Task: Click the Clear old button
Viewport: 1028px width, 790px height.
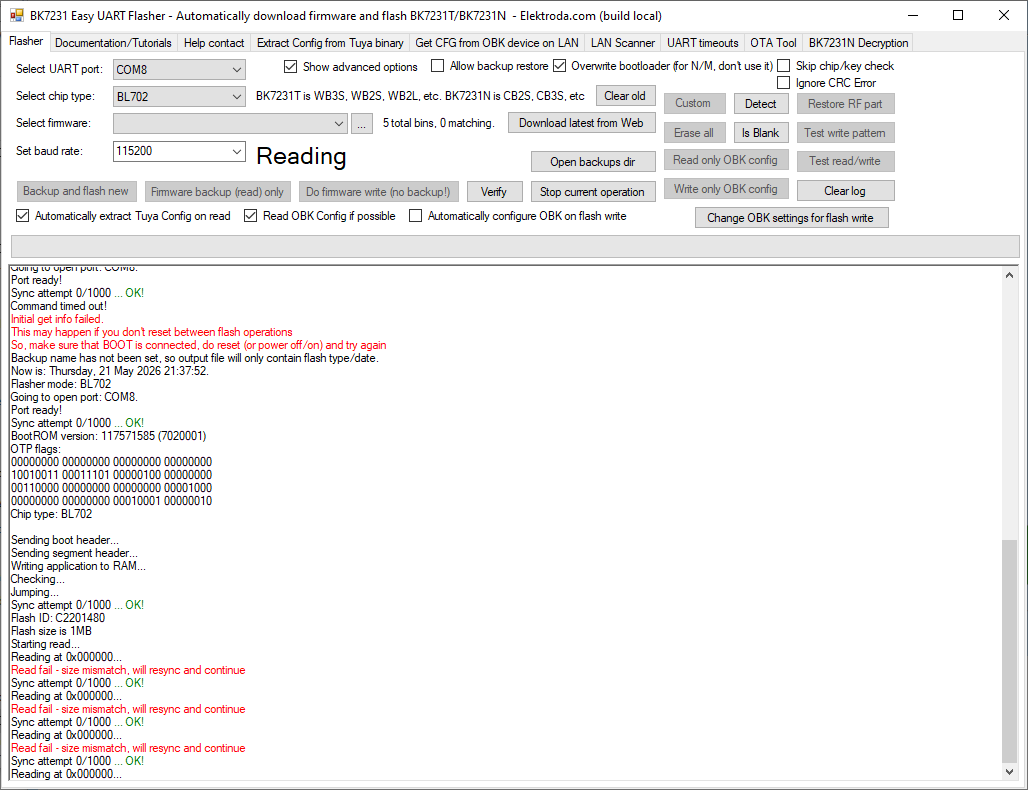Action: 625,96
